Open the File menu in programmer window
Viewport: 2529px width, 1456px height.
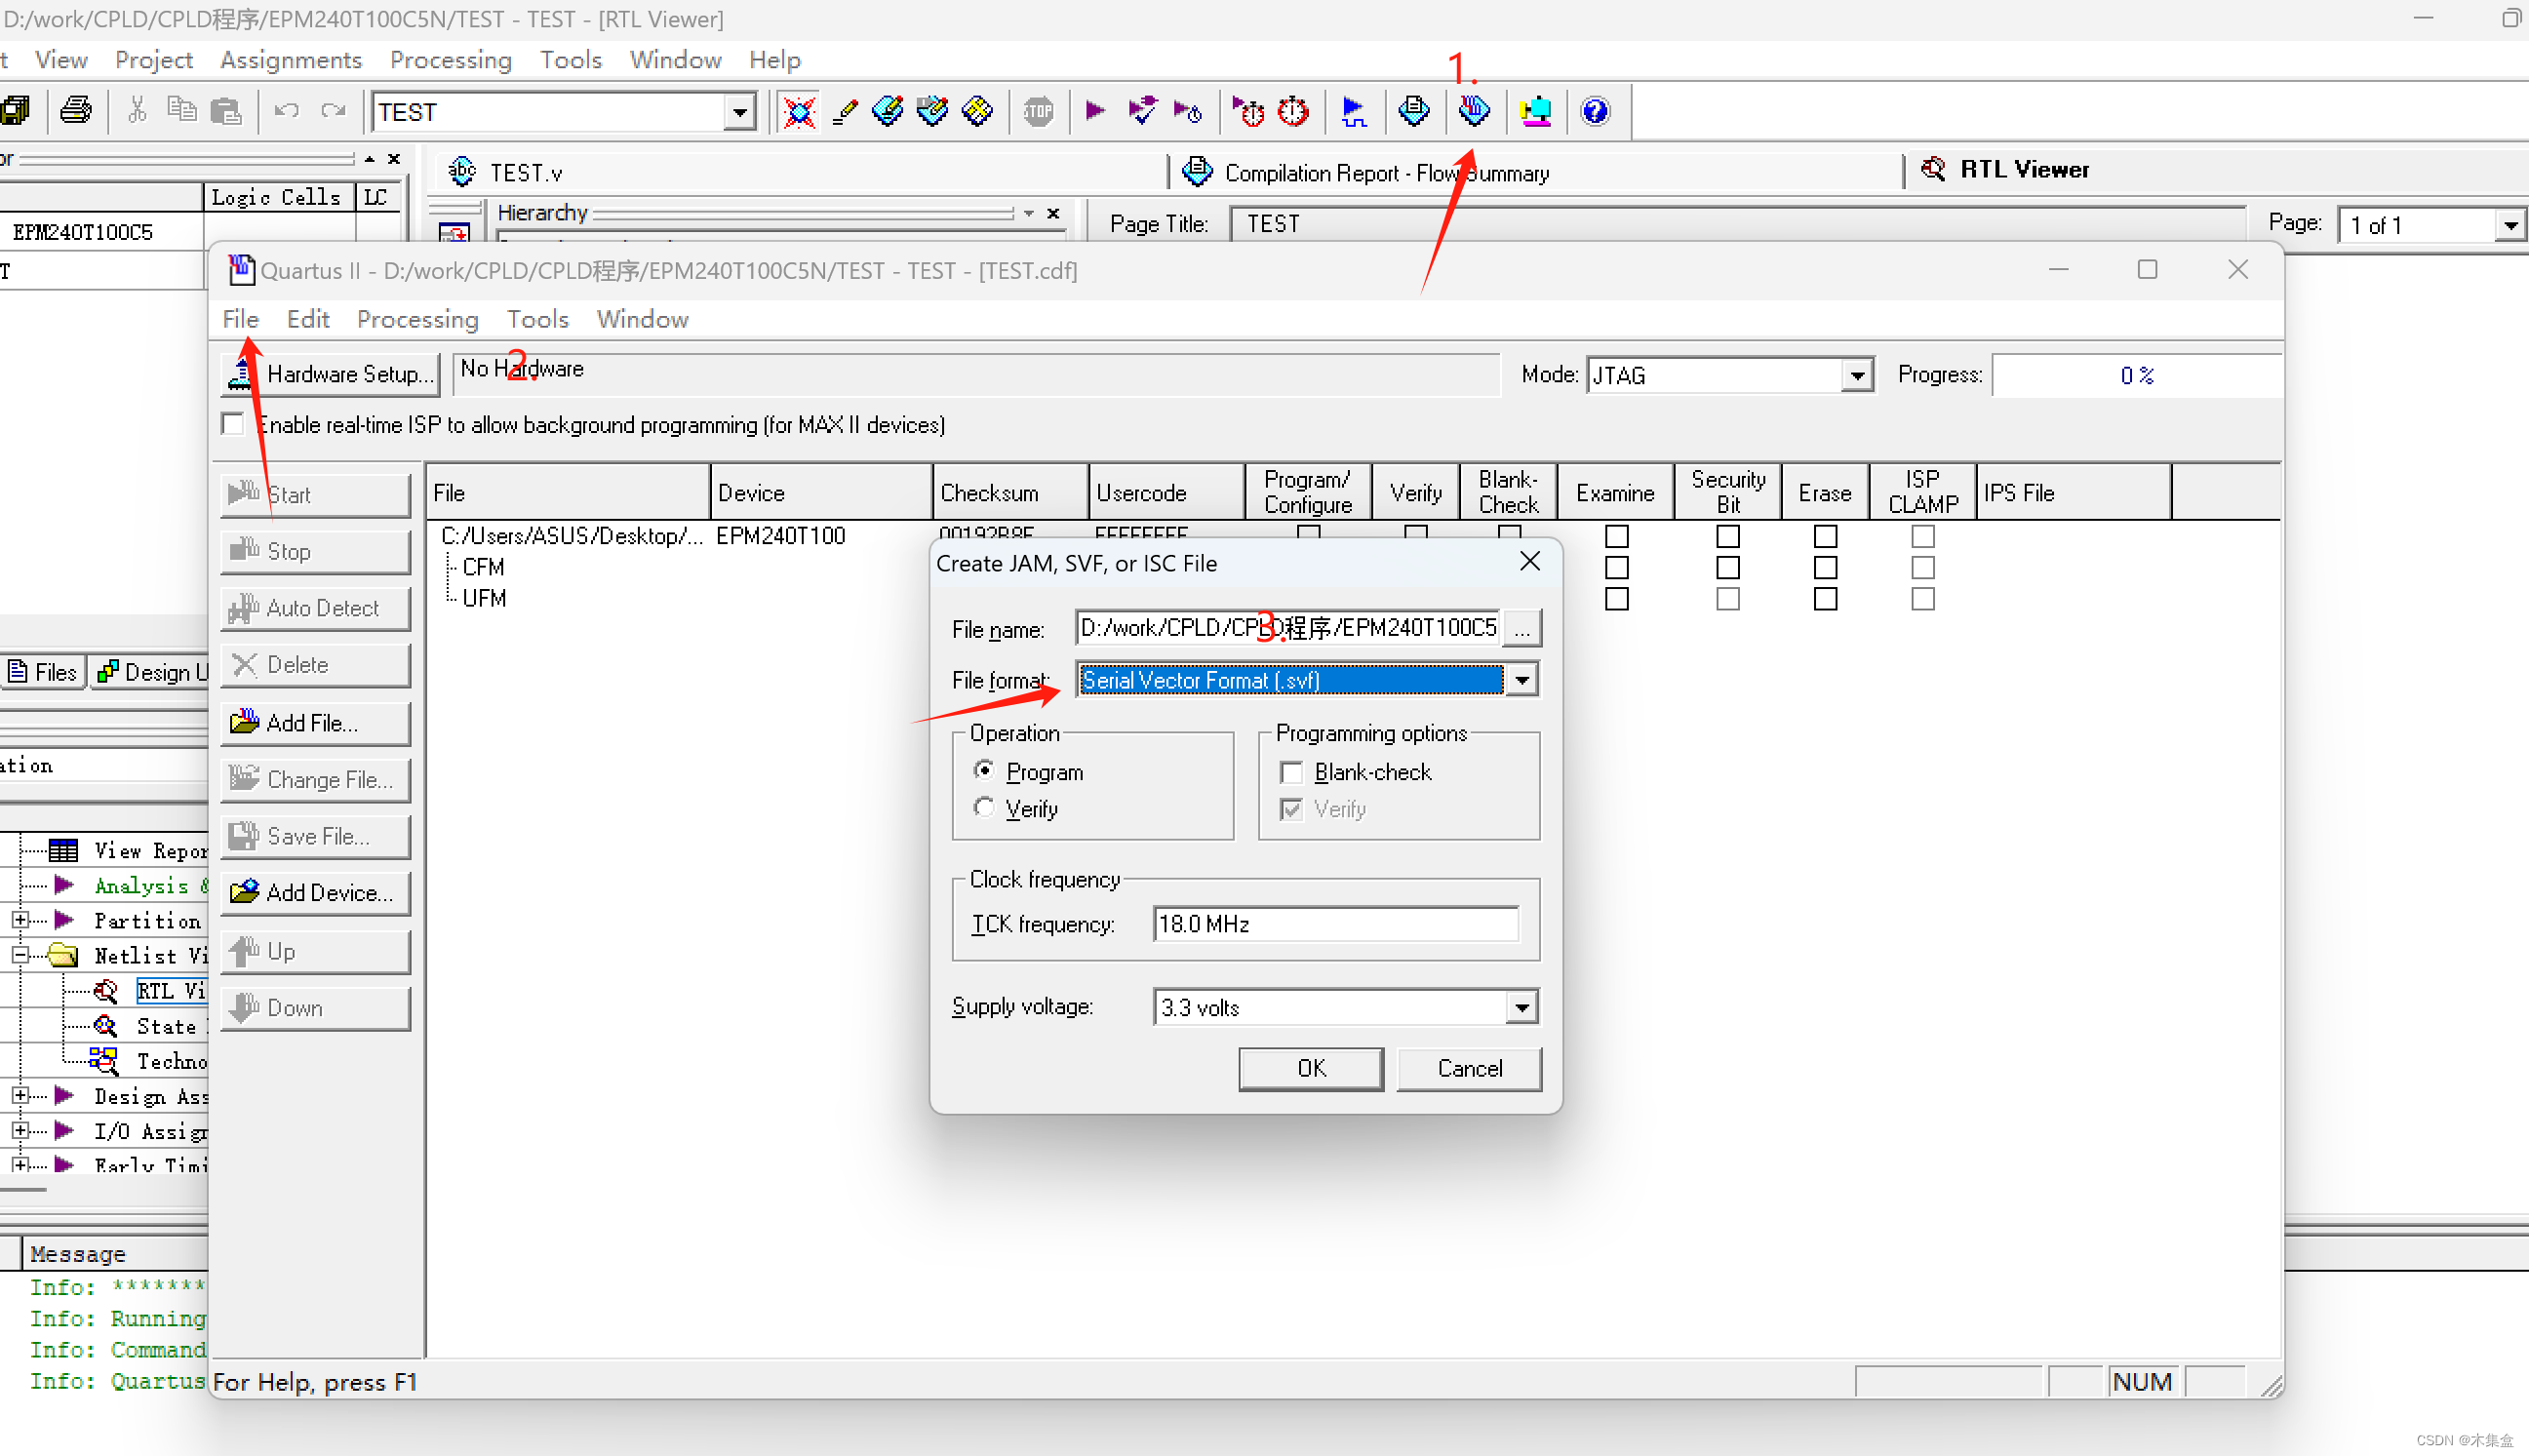click(240, 319)
